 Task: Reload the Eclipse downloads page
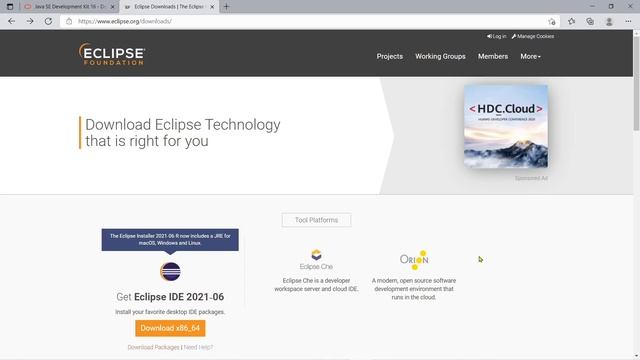coord(48,21)
